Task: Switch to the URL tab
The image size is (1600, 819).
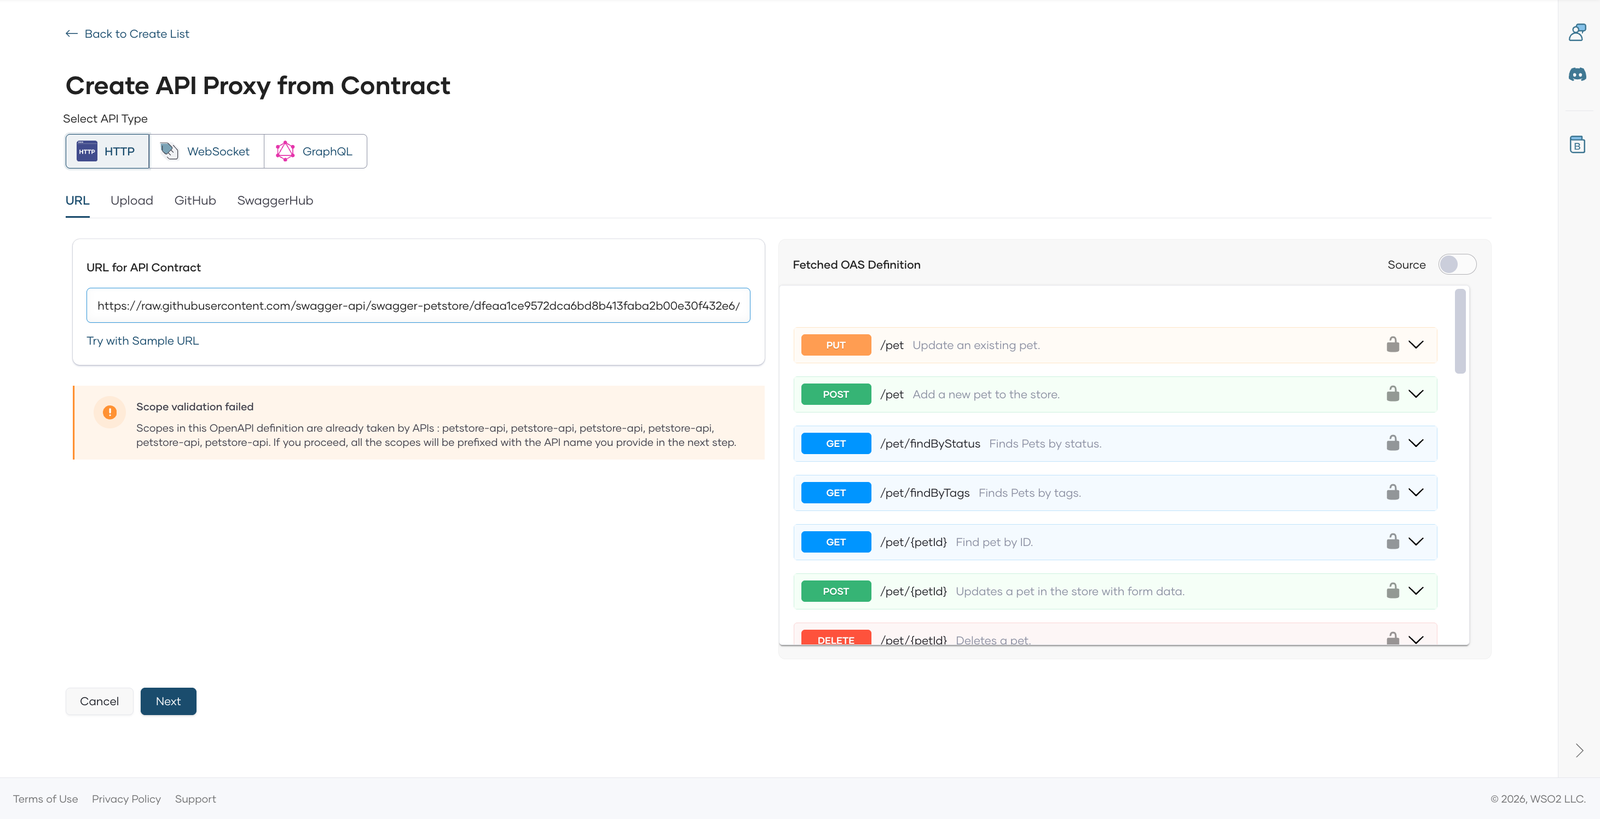Action: 77,201
